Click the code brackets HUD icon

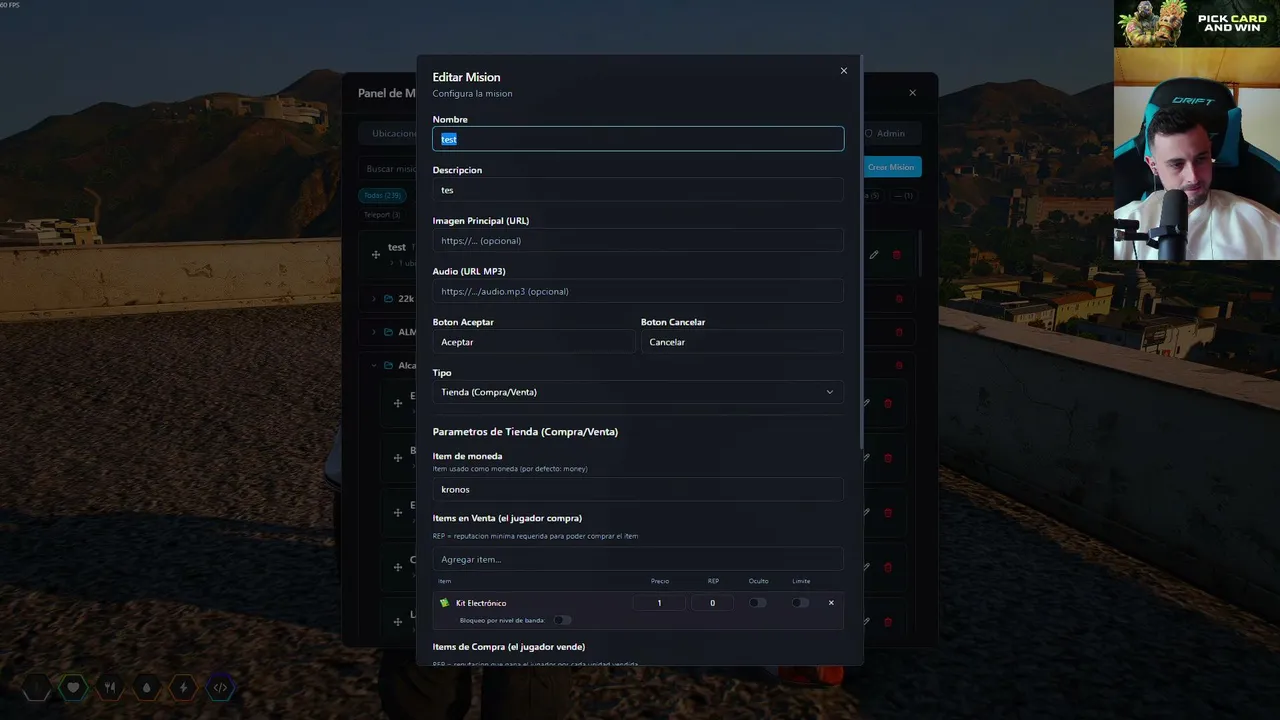221,688
